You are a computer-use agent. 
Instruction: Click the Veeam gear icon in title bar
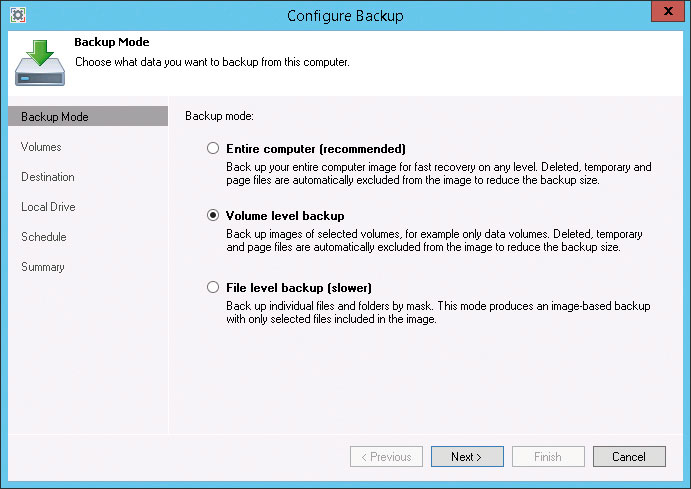pyautogui.click(x=18, y=15)
